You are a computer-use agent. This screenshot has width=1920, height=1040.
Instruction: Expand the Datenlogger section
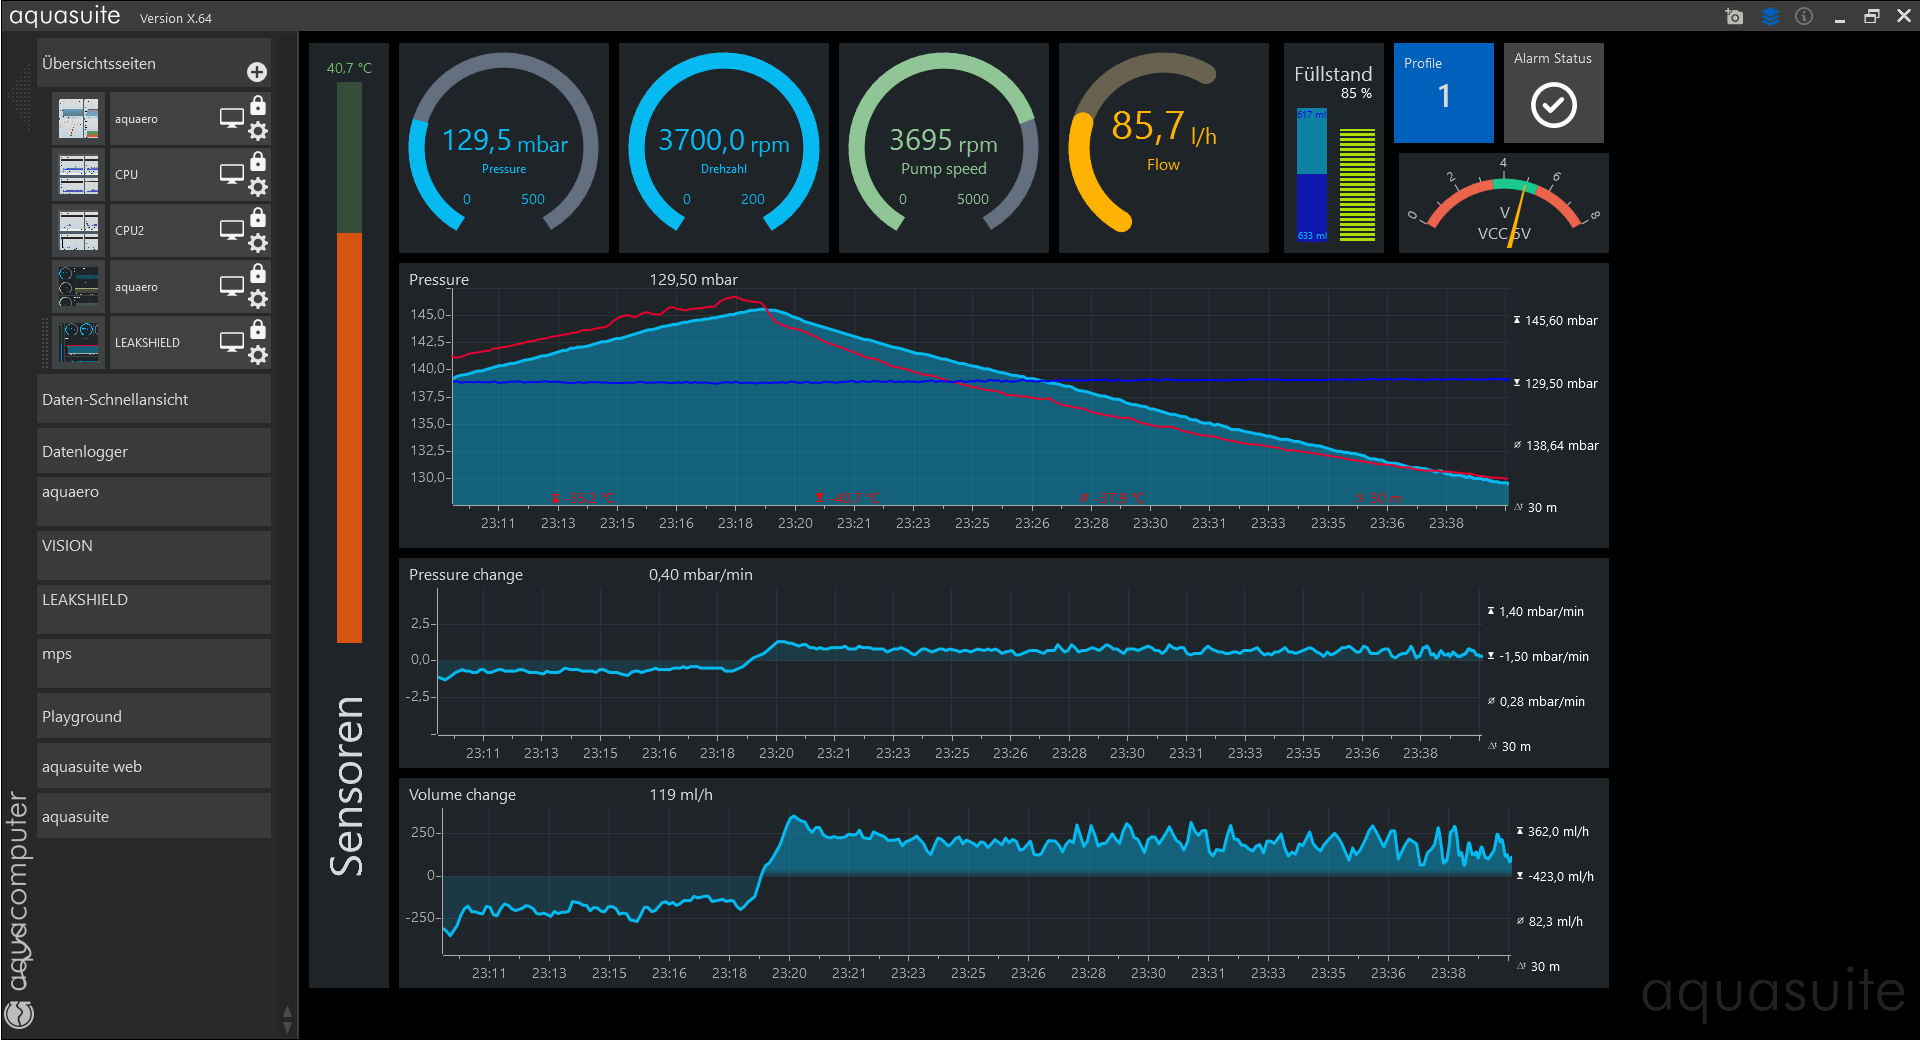point(154,451)
